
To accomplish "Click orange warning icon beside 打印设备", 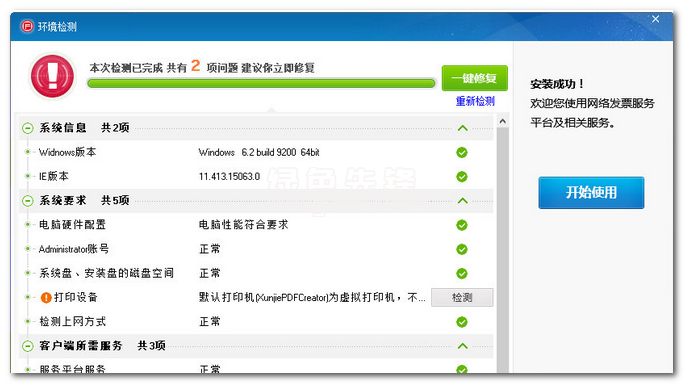I will [46, 298].
